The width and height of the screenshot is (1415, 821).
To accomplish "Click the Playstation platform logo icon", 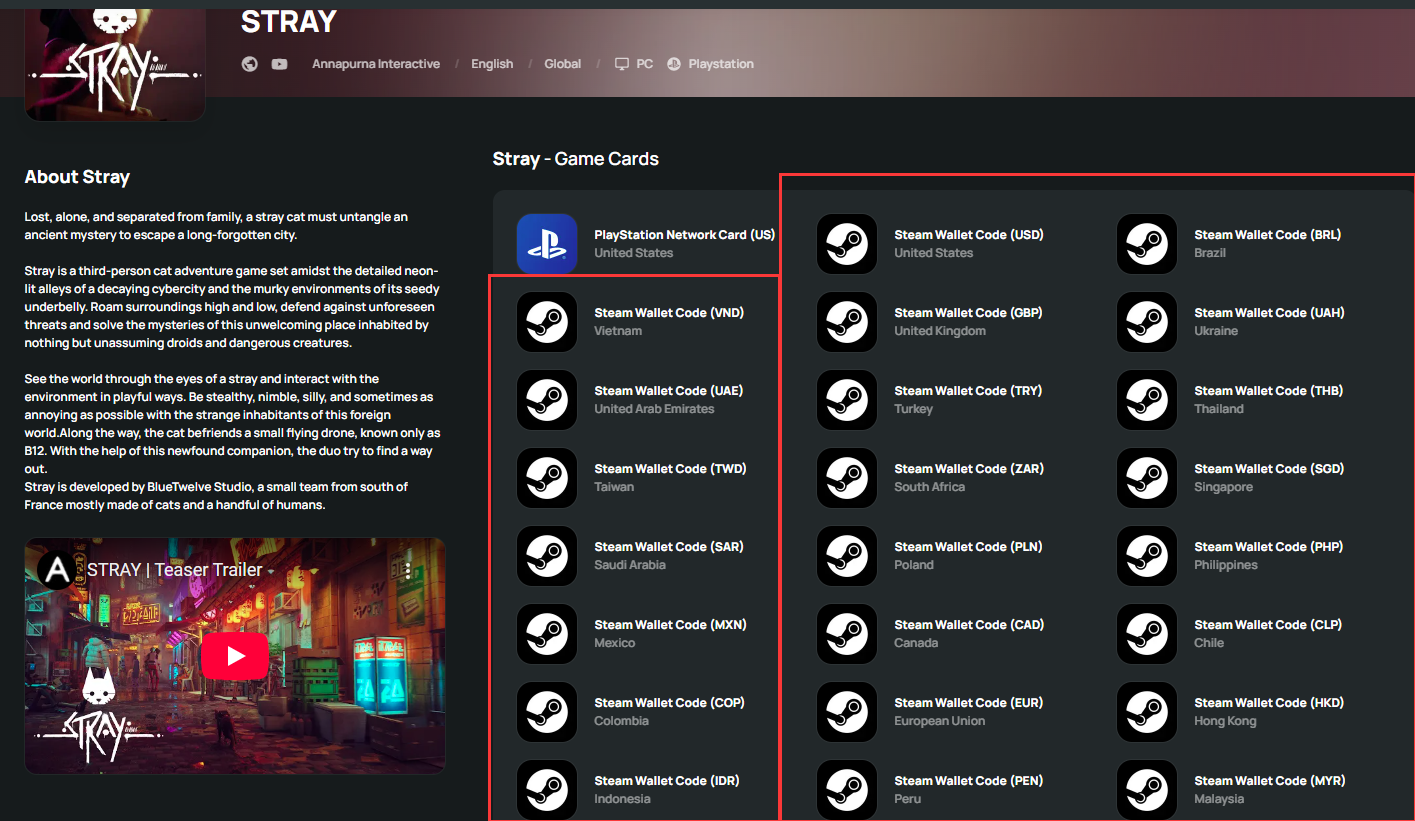I will pyautogui.click(x=674, y=64).
